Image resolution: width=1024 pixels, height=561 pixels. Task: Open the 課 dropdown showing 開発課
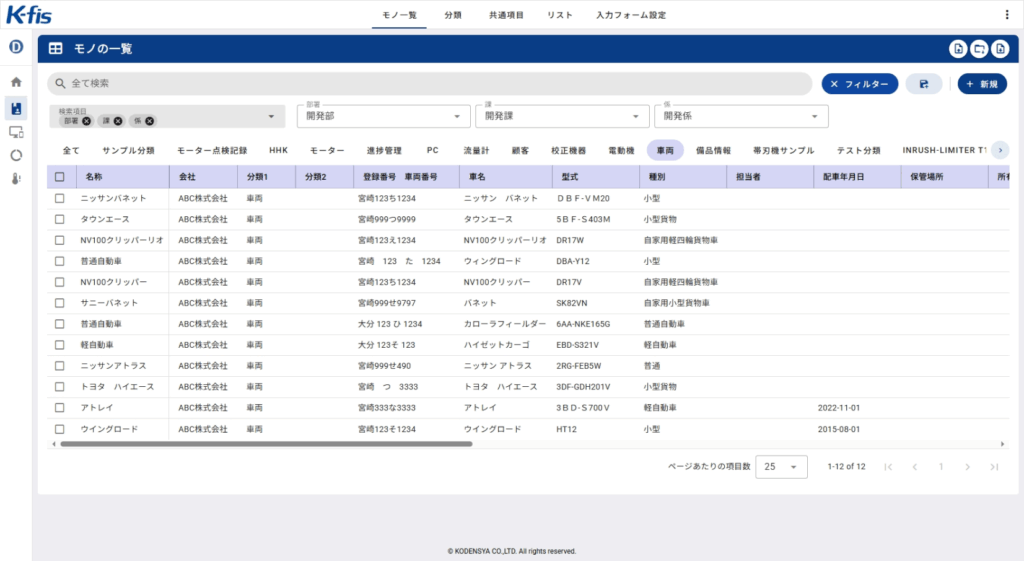pyautogui.click(x=562, y=116)
